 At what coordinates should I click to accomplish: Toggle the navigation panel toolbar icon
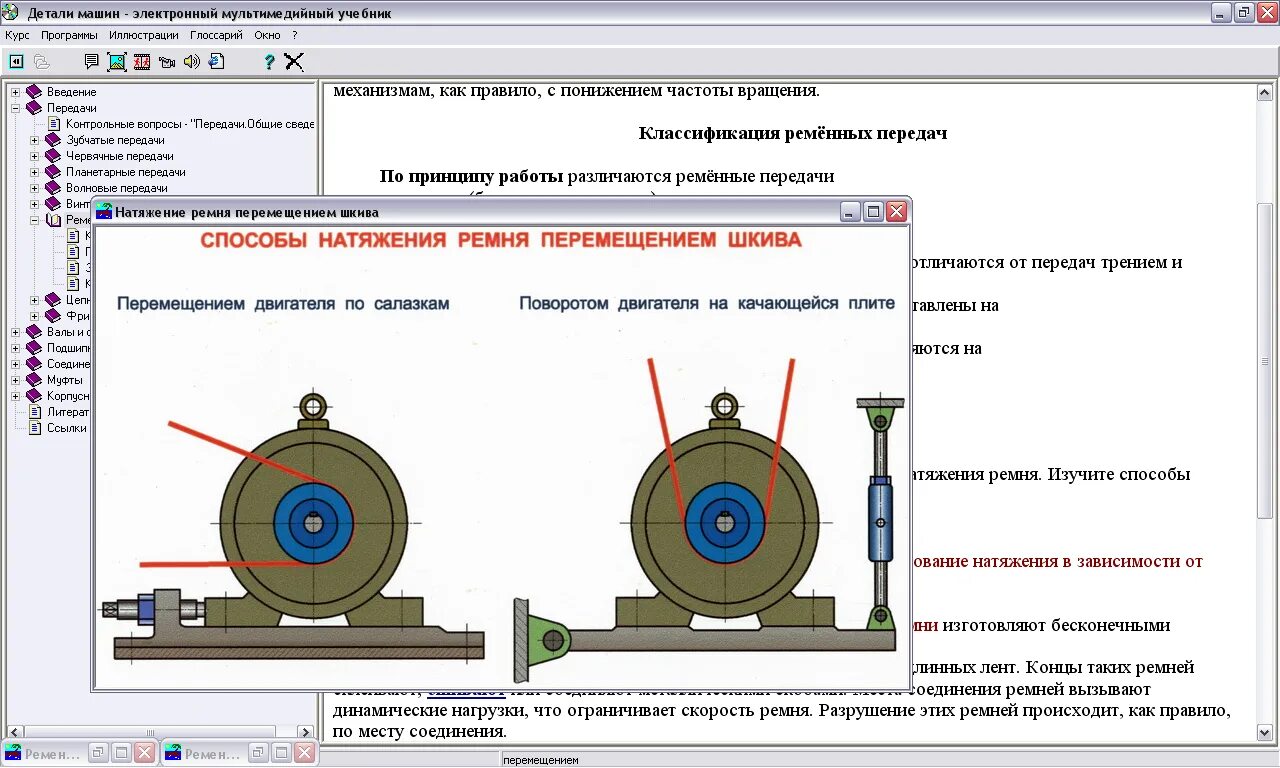point(16,62)
